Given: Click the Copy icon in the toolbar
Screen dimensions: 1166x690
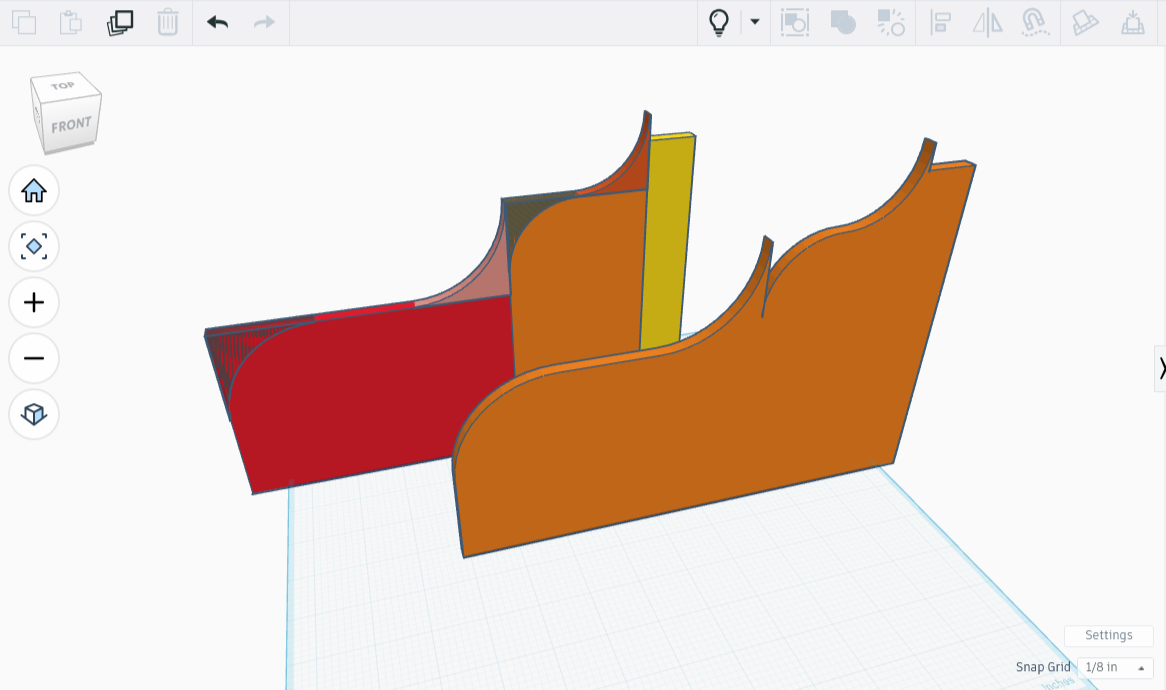Looking at the screenshot, I should pyautogui.click(x=24, y=22).
